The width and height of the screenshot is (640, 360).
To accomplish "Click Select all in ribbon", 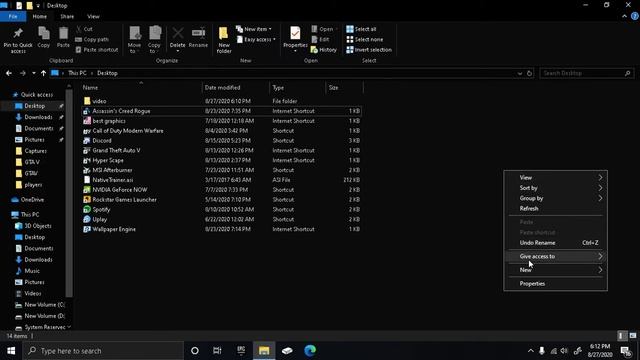I will [x=361, y=29].
